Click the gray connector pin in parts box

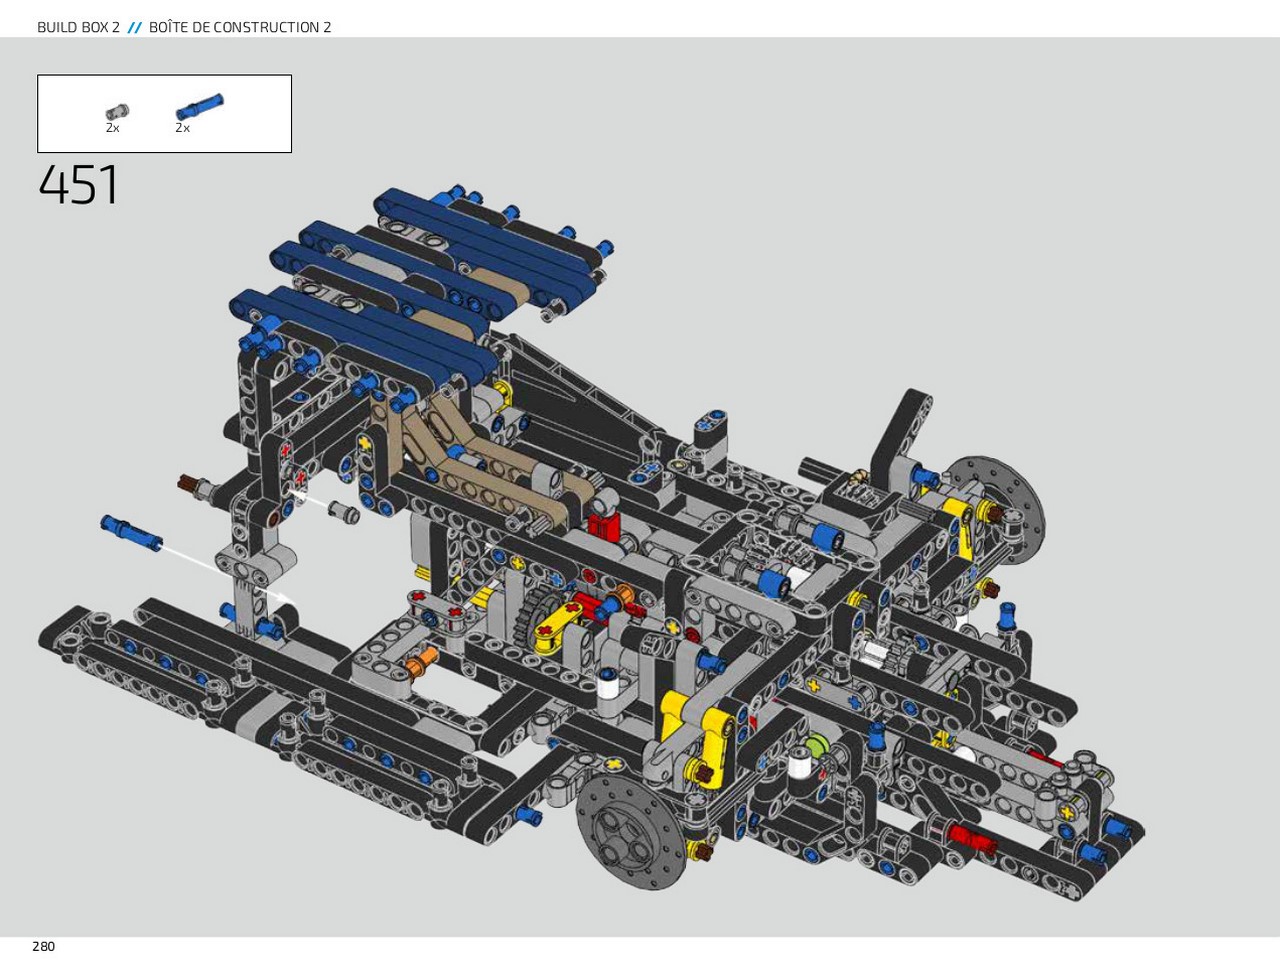pyautogui.click(x=117, y=112)
